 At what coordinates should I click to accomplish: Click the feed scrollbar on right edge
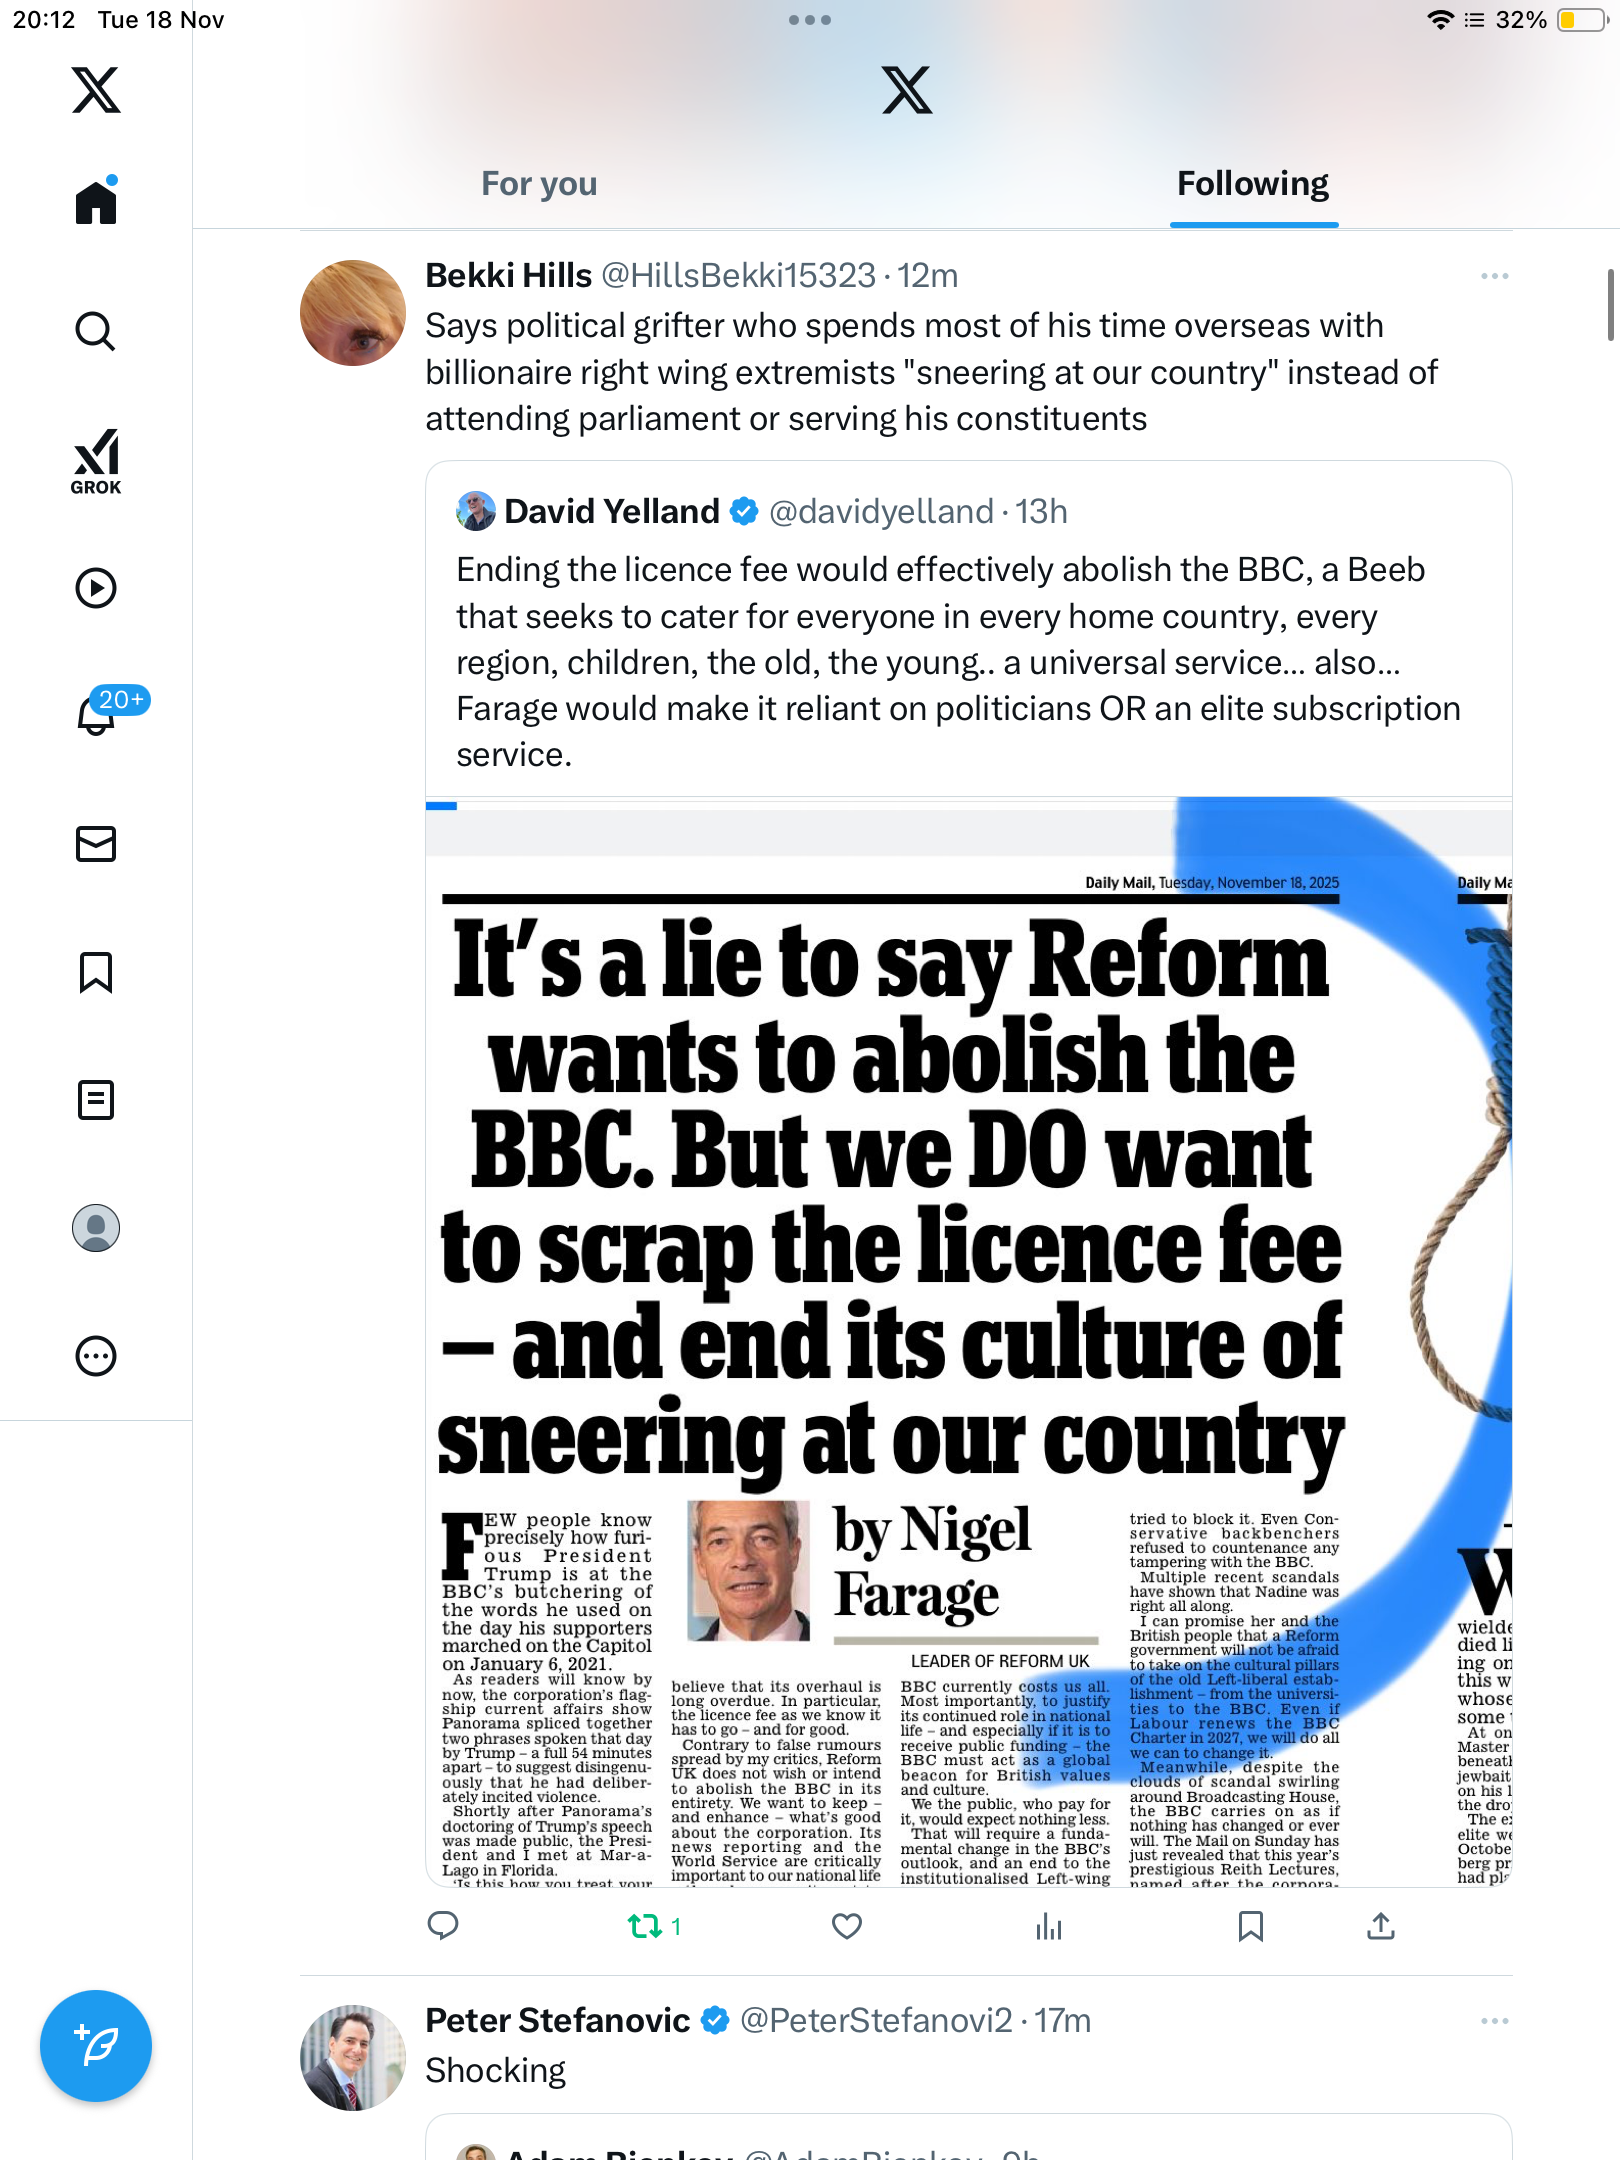click(x=1611, y=305)
